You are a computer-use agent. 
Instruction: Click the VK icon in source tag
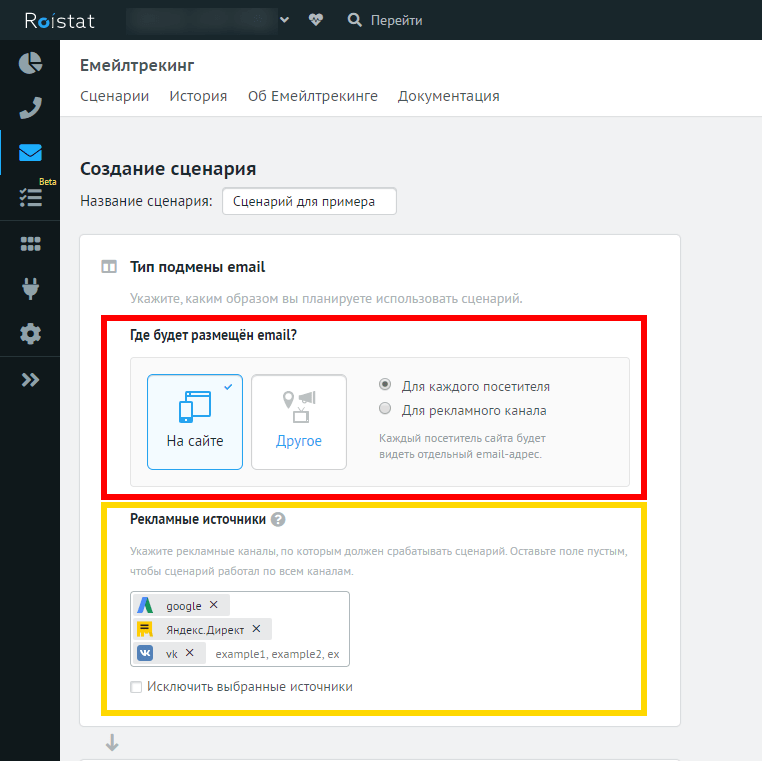coord(145,653)
